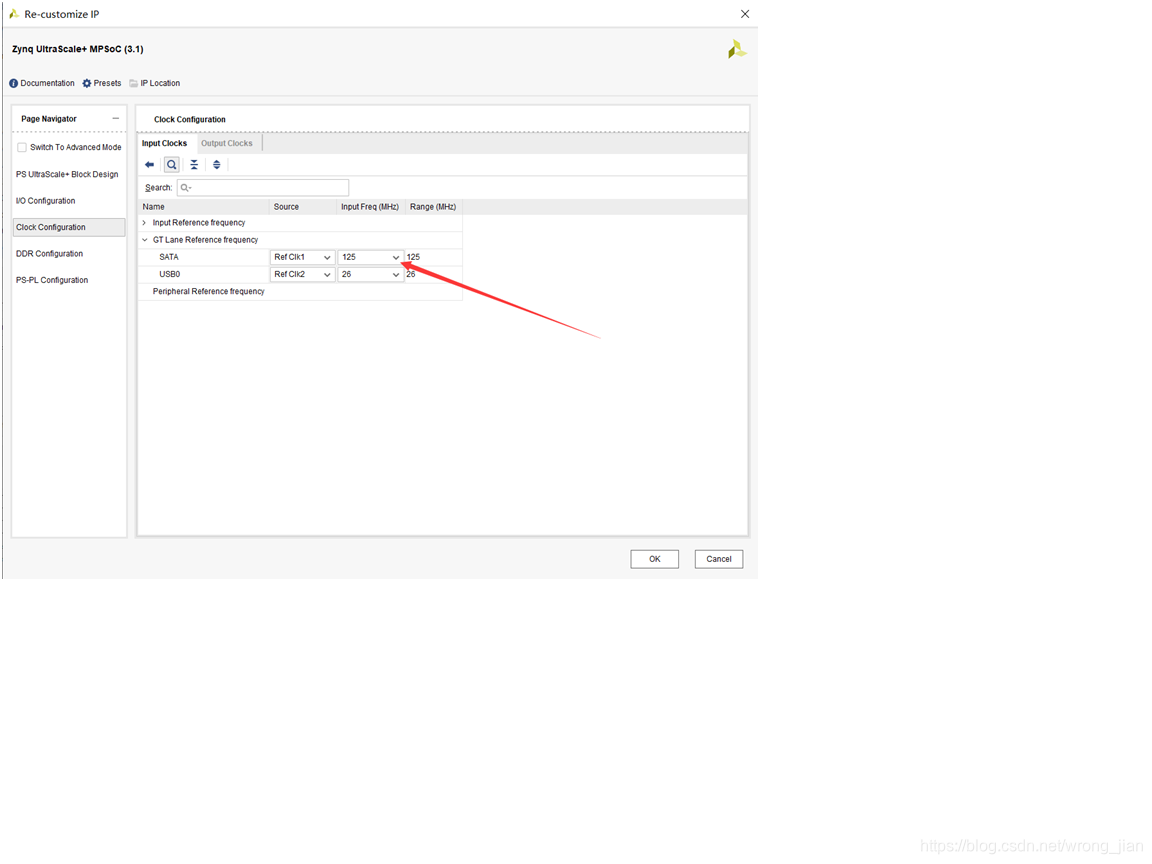Viewport: 1152px width, 864px height.
Task: Click the Input Freq (MHz) column header
Action: (x=370, y=206)
